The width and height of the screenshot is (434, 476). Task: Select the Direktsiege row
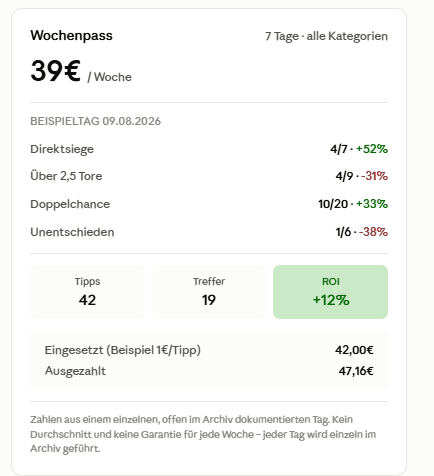pyautogui.click(x=209, y=149)
